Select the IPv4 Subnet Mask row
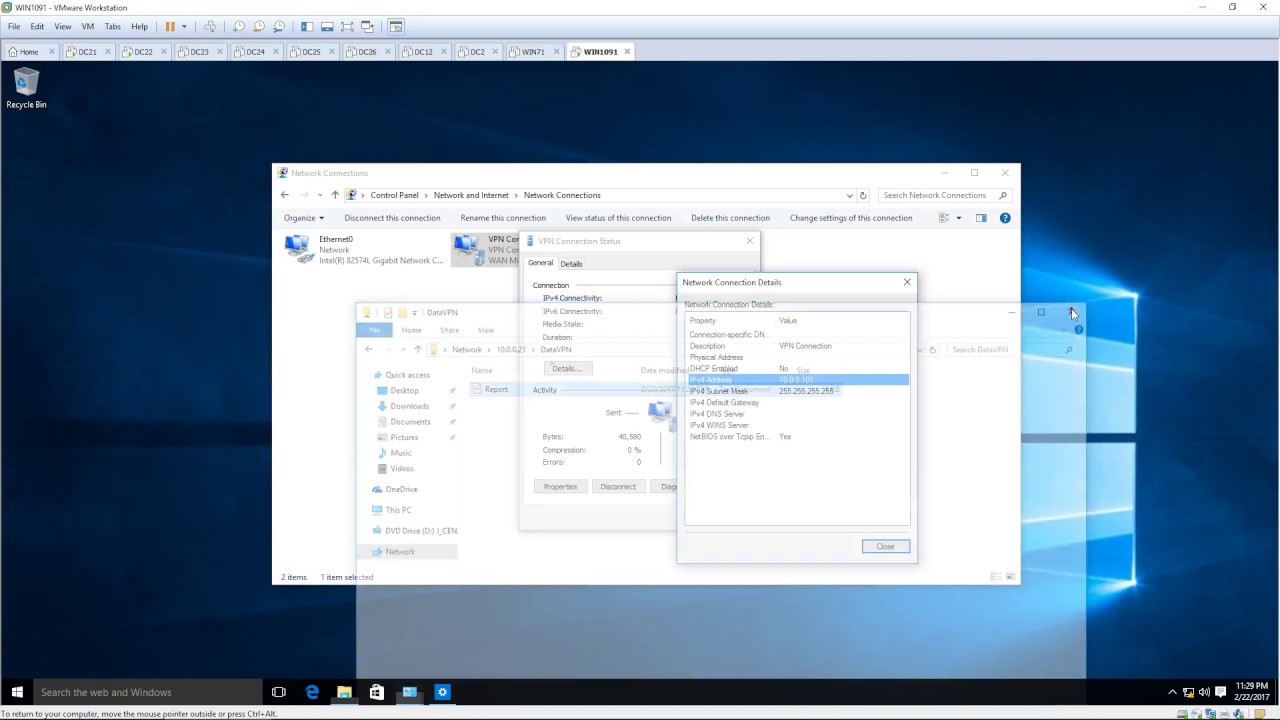This screenshot has height=720, width=1280. pyautogui.click(x=798, y=391)
